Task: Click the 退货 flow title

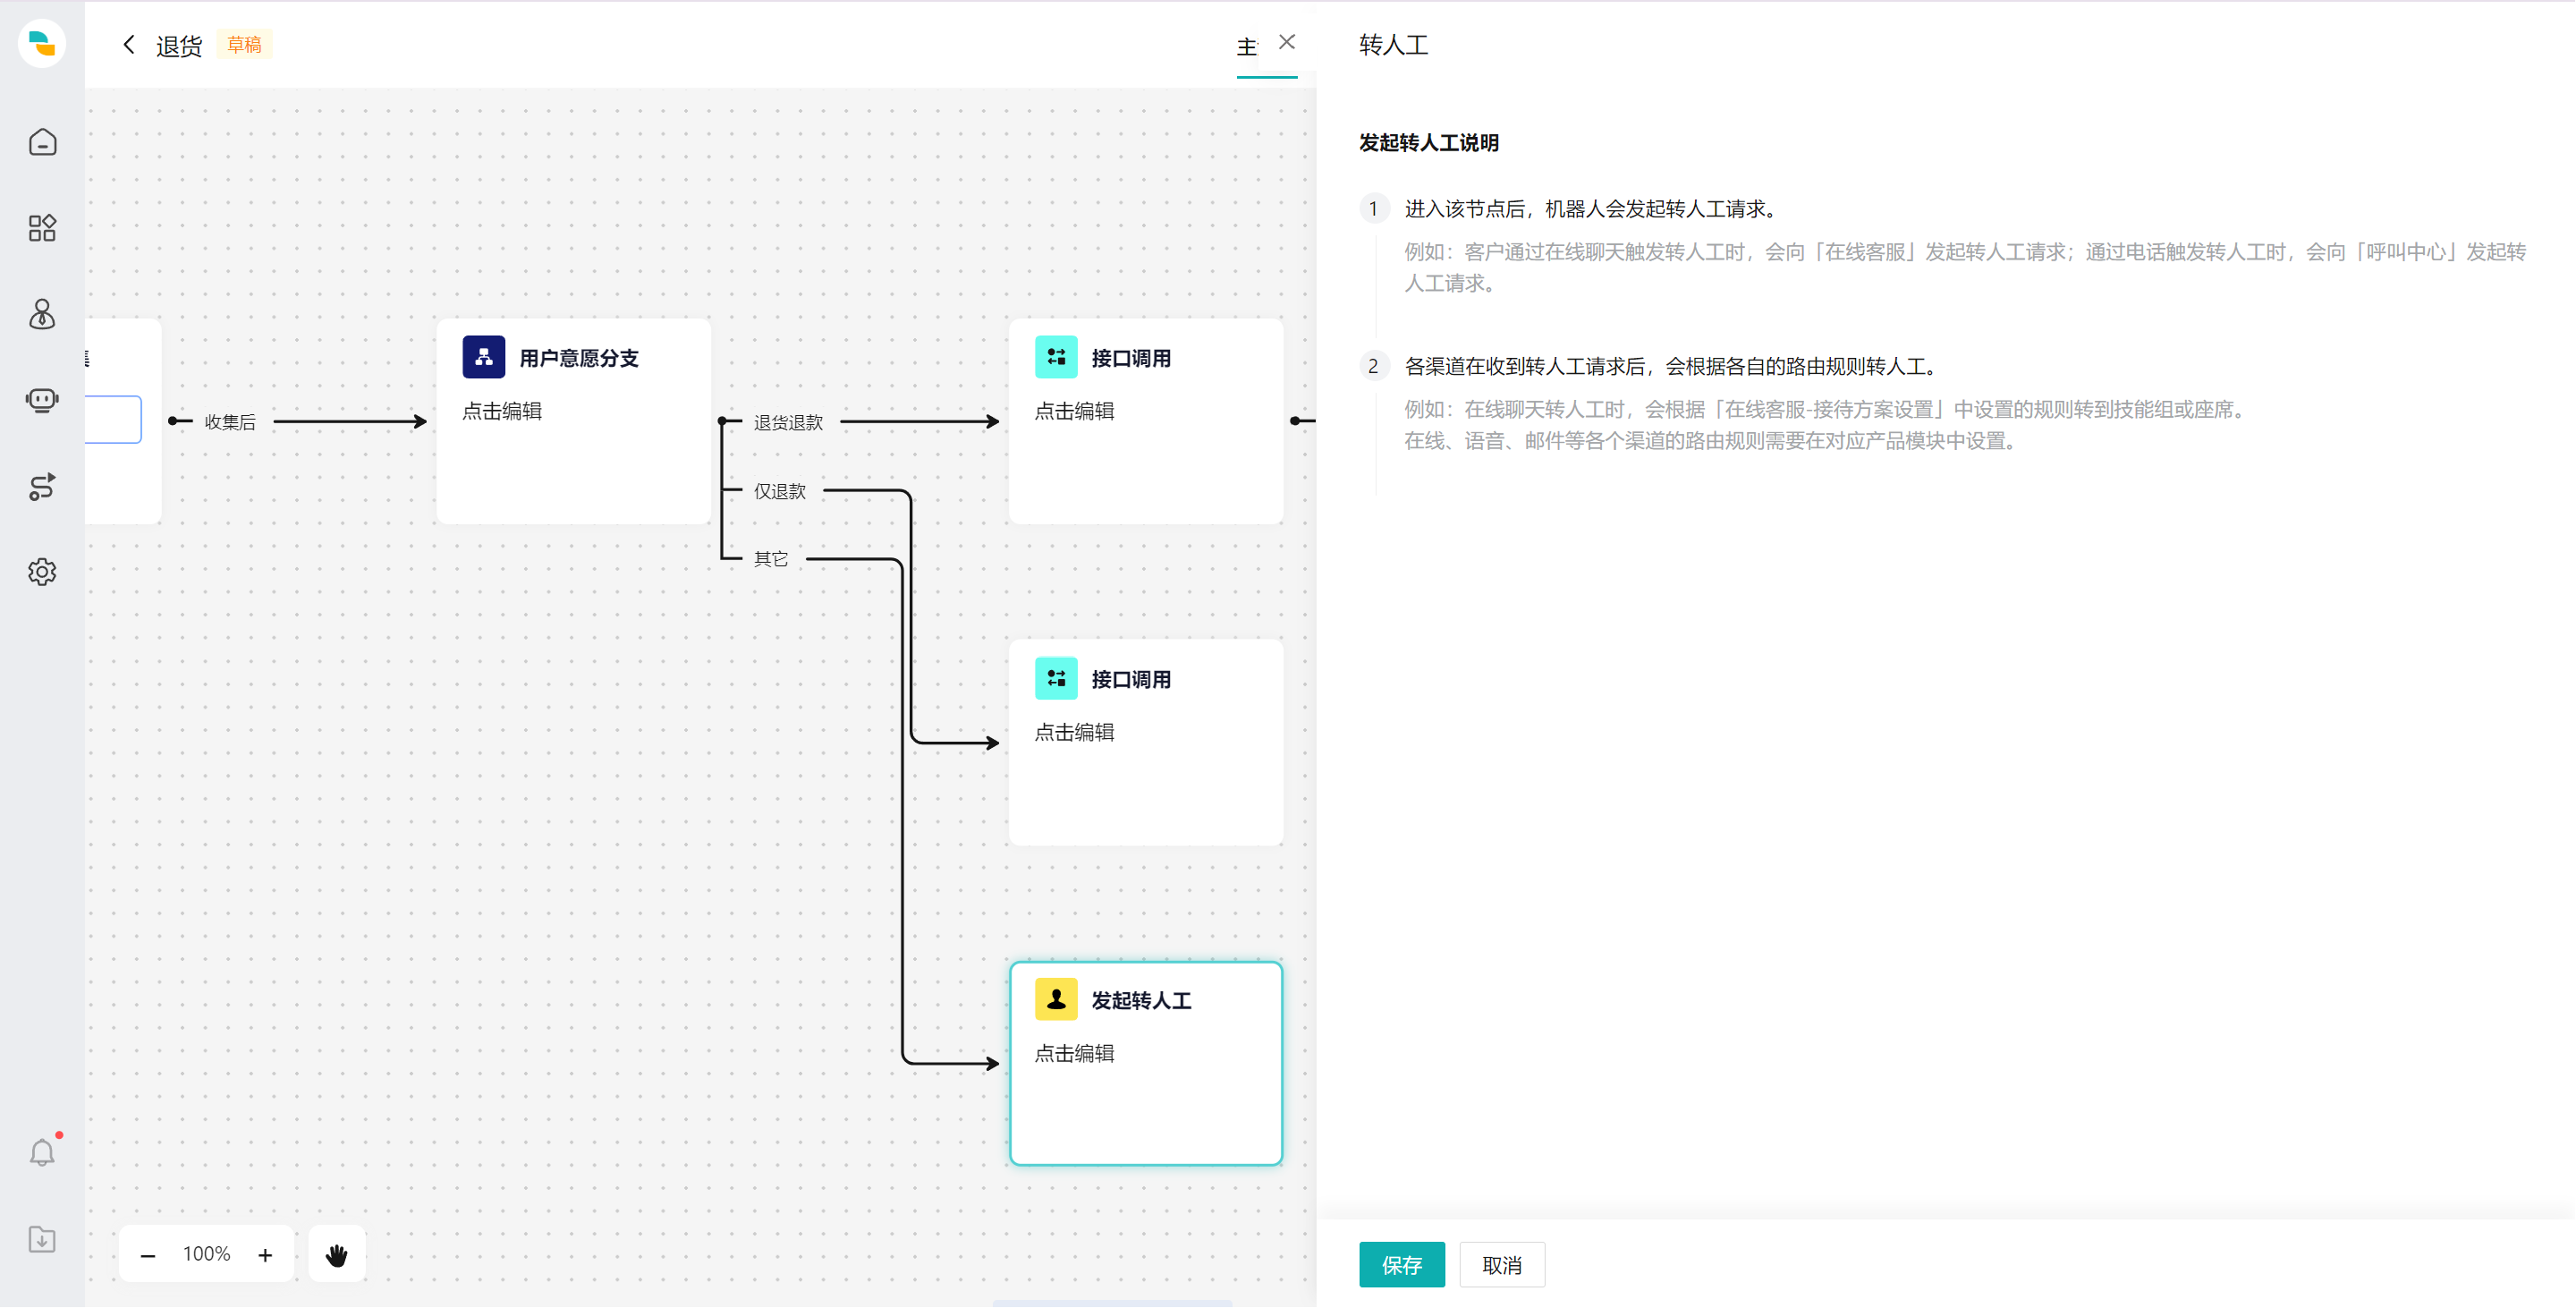Action: (179, 46)
